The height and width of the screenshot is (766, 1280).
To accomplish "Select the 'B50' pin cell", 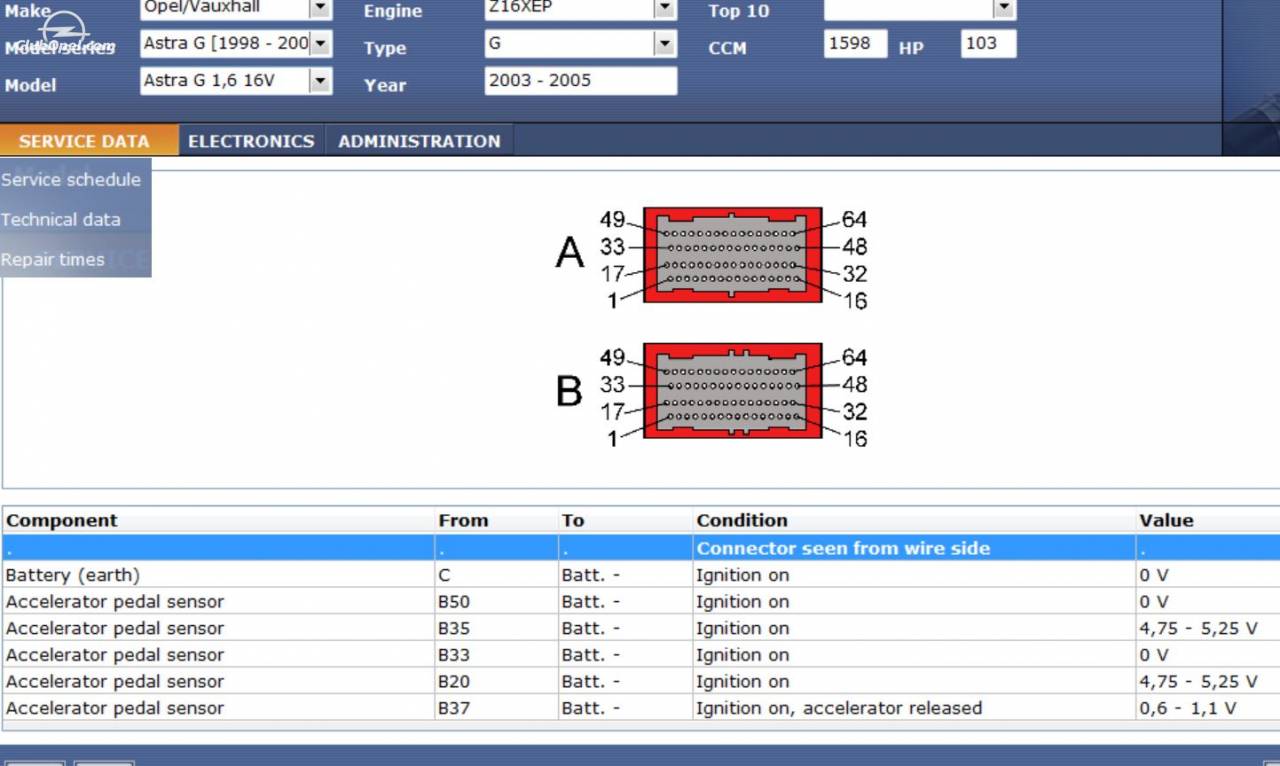I will 454,602.
